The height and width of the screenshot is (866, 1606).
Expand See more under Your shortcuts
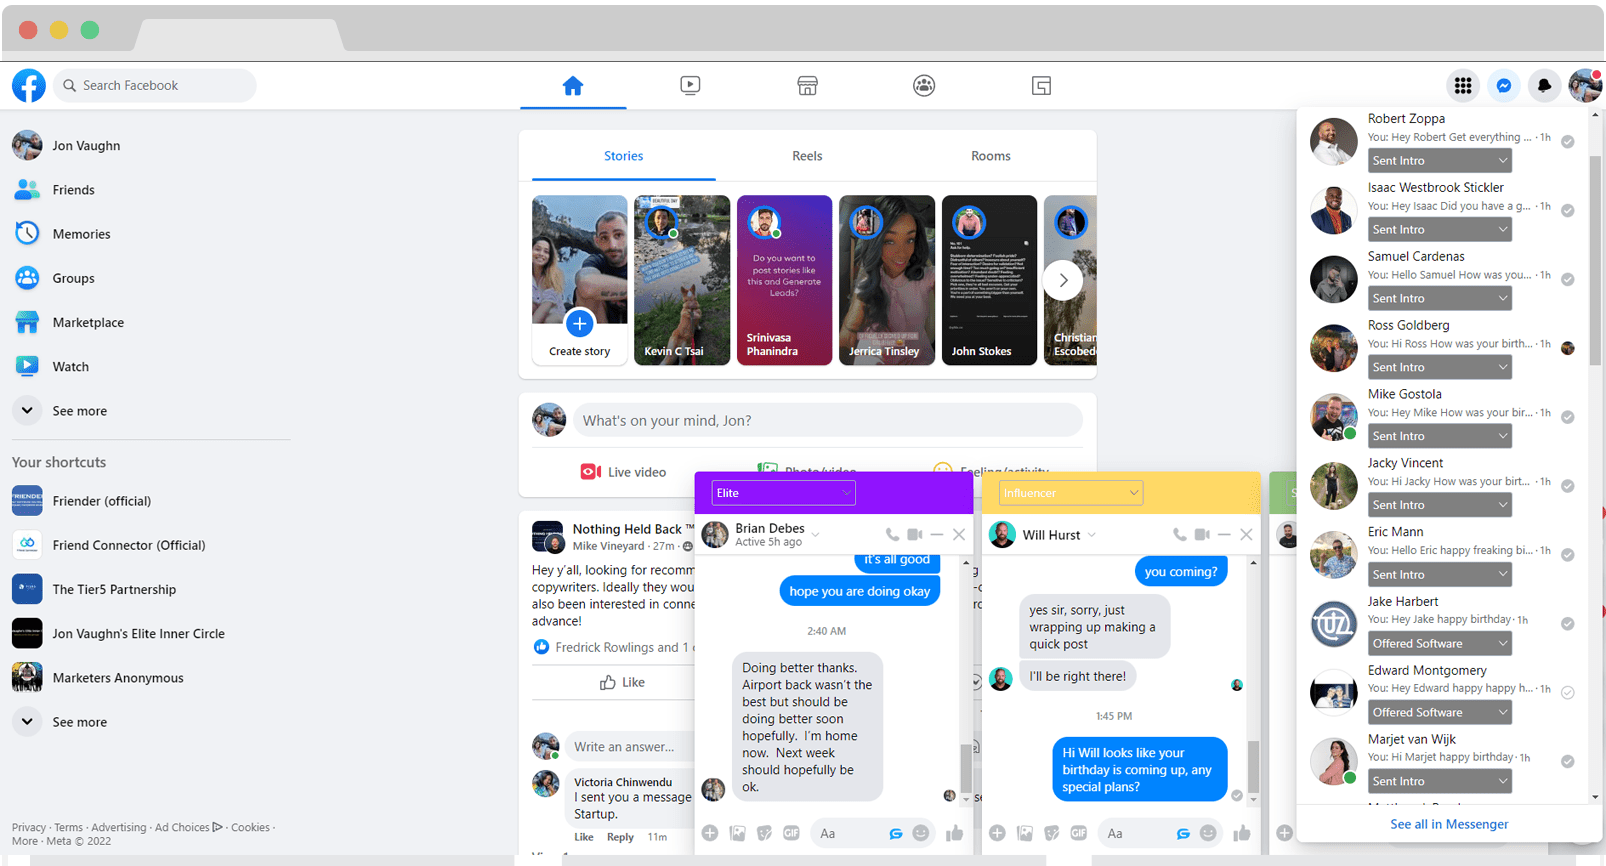79,722
